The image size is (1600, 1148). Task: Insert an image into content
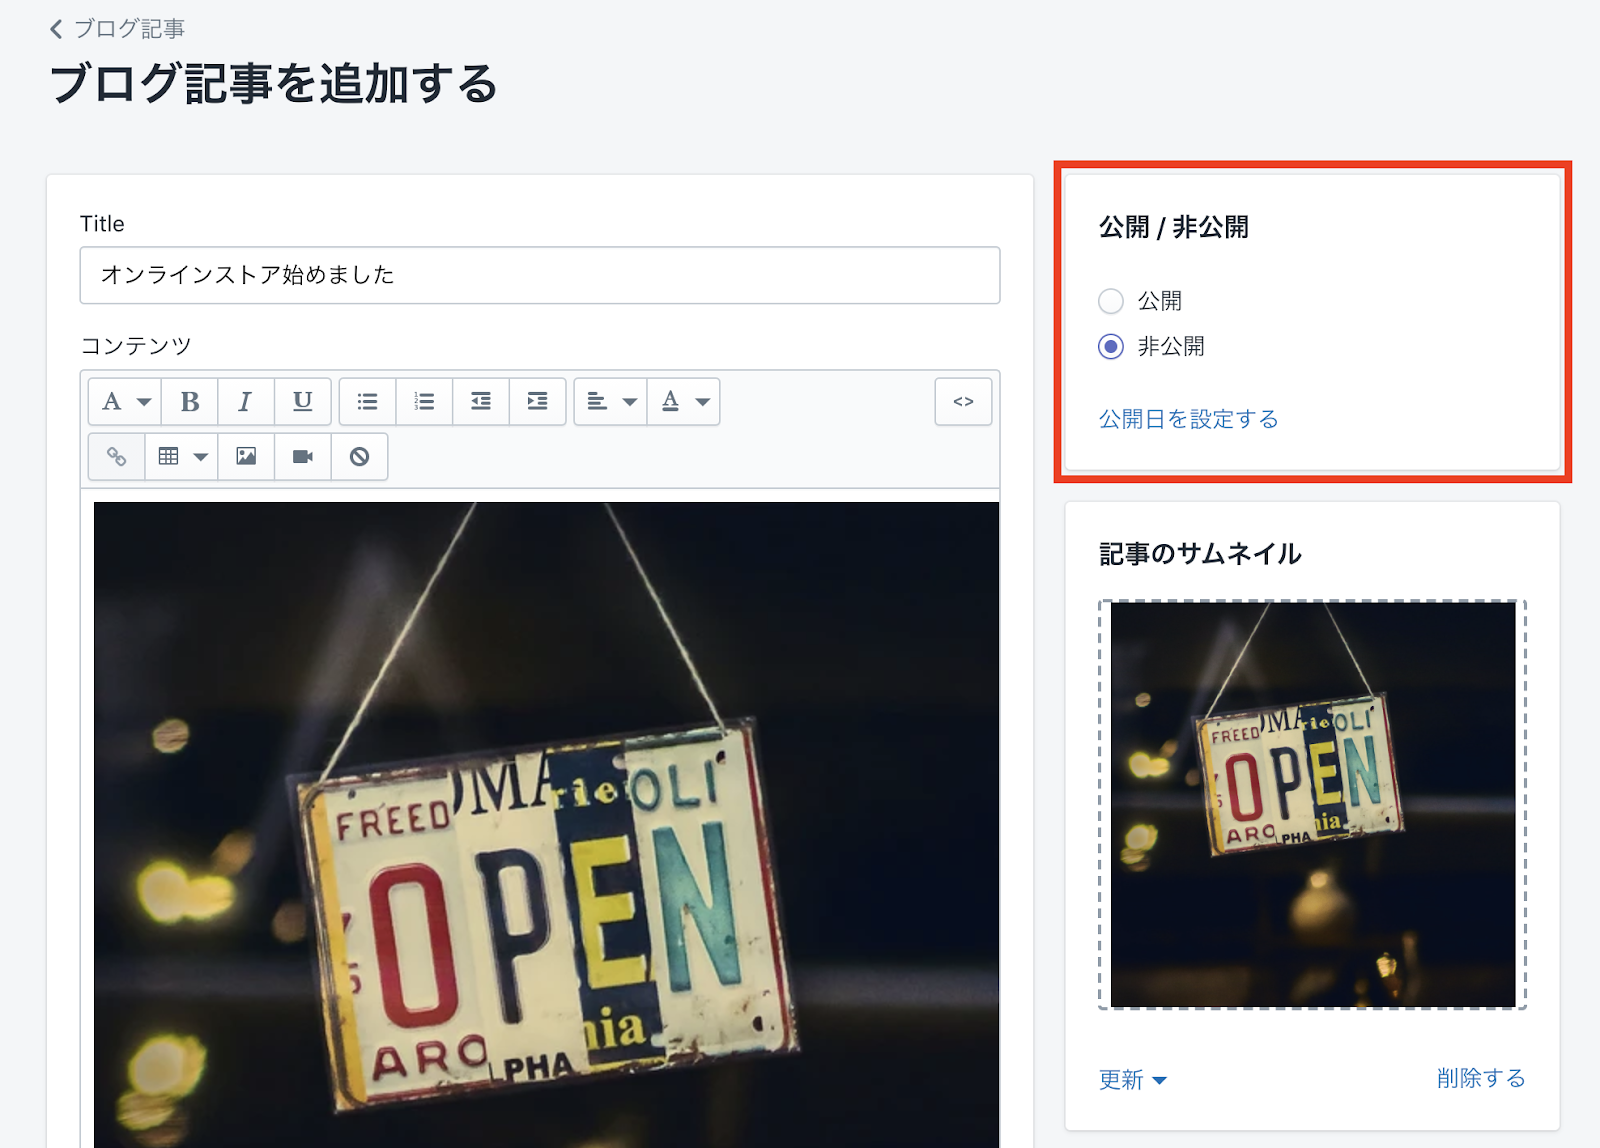click(246, 457)
